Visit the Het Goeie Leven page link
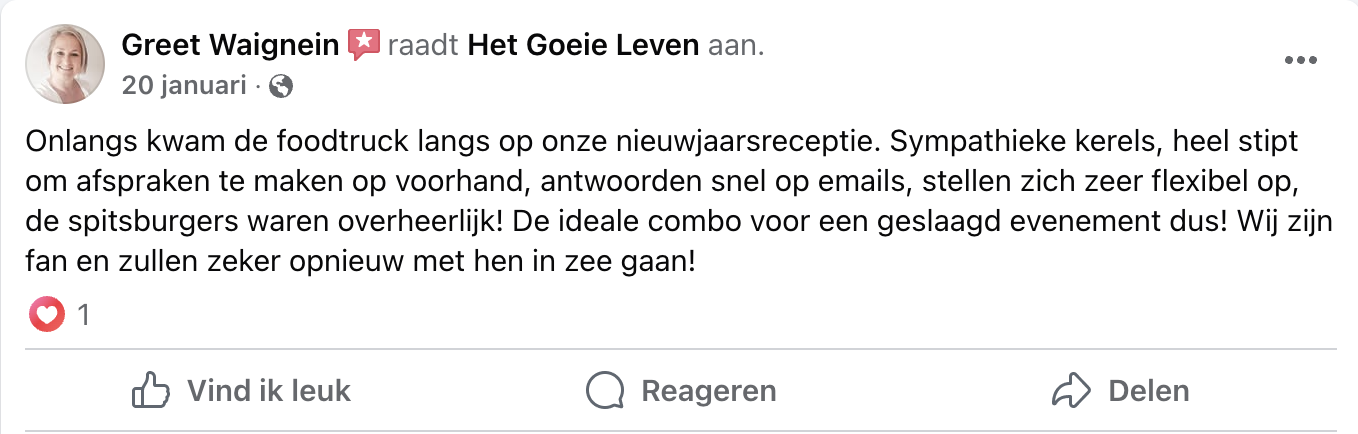The image size is (1358, 434). (x=584, y=45)
